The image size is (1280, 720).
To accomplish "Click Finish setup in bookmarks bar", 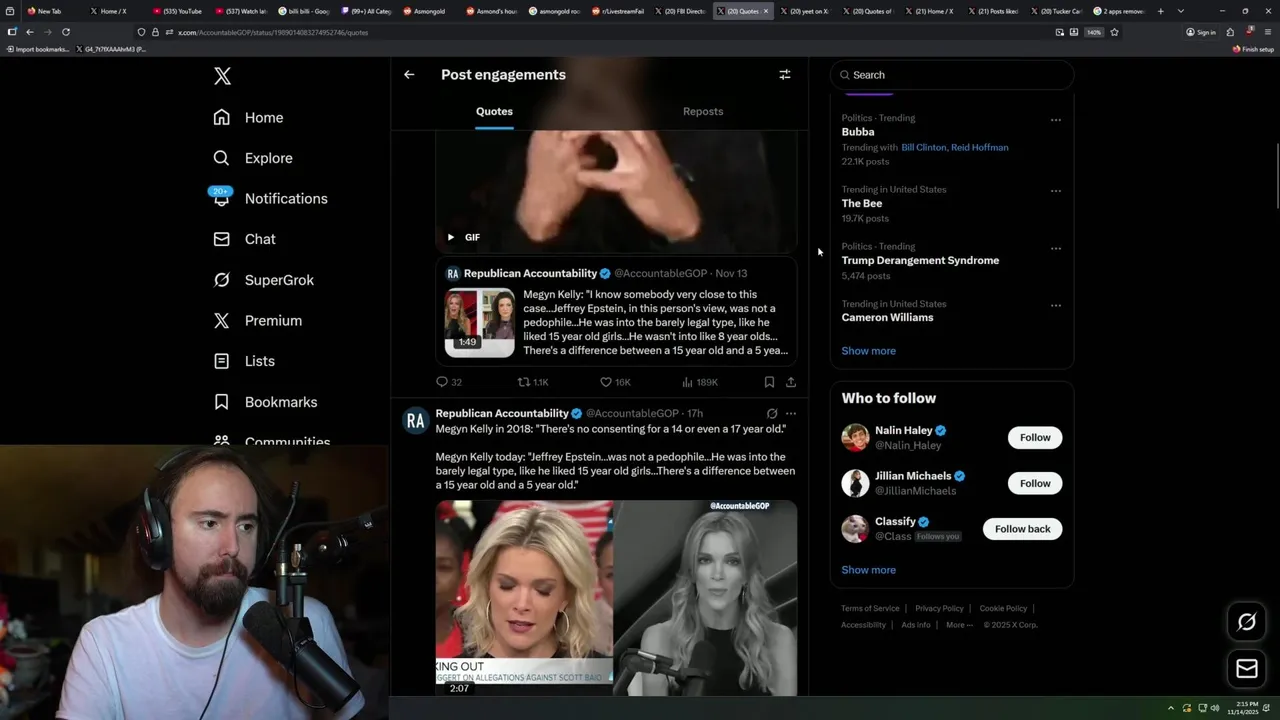I will pos(1253,49).
